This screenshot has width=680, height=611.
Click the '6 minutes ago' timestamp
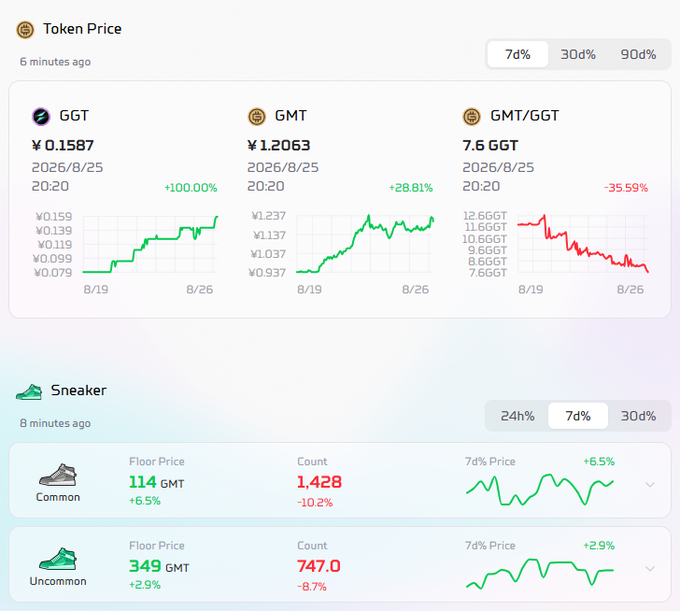tap(55, 62)
